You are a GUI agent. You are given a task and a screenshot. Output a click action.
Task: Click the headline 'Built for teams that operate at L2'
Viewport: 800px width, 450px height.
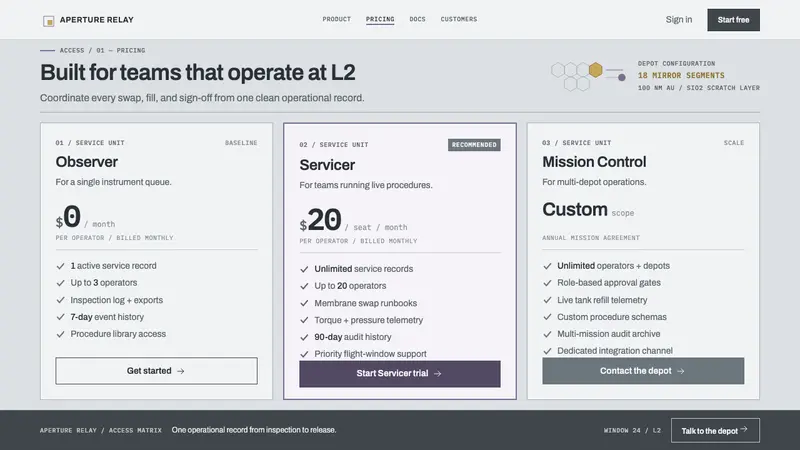[x=197, y=72]
